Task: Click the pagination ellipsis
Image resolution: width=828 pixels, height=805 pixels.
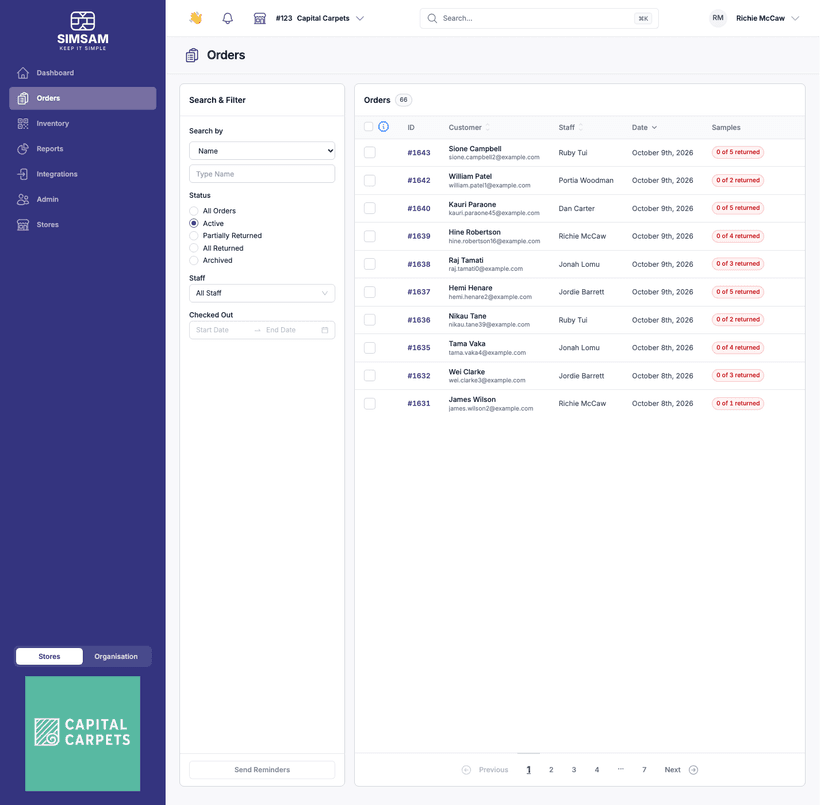Action: click(620, 769)
